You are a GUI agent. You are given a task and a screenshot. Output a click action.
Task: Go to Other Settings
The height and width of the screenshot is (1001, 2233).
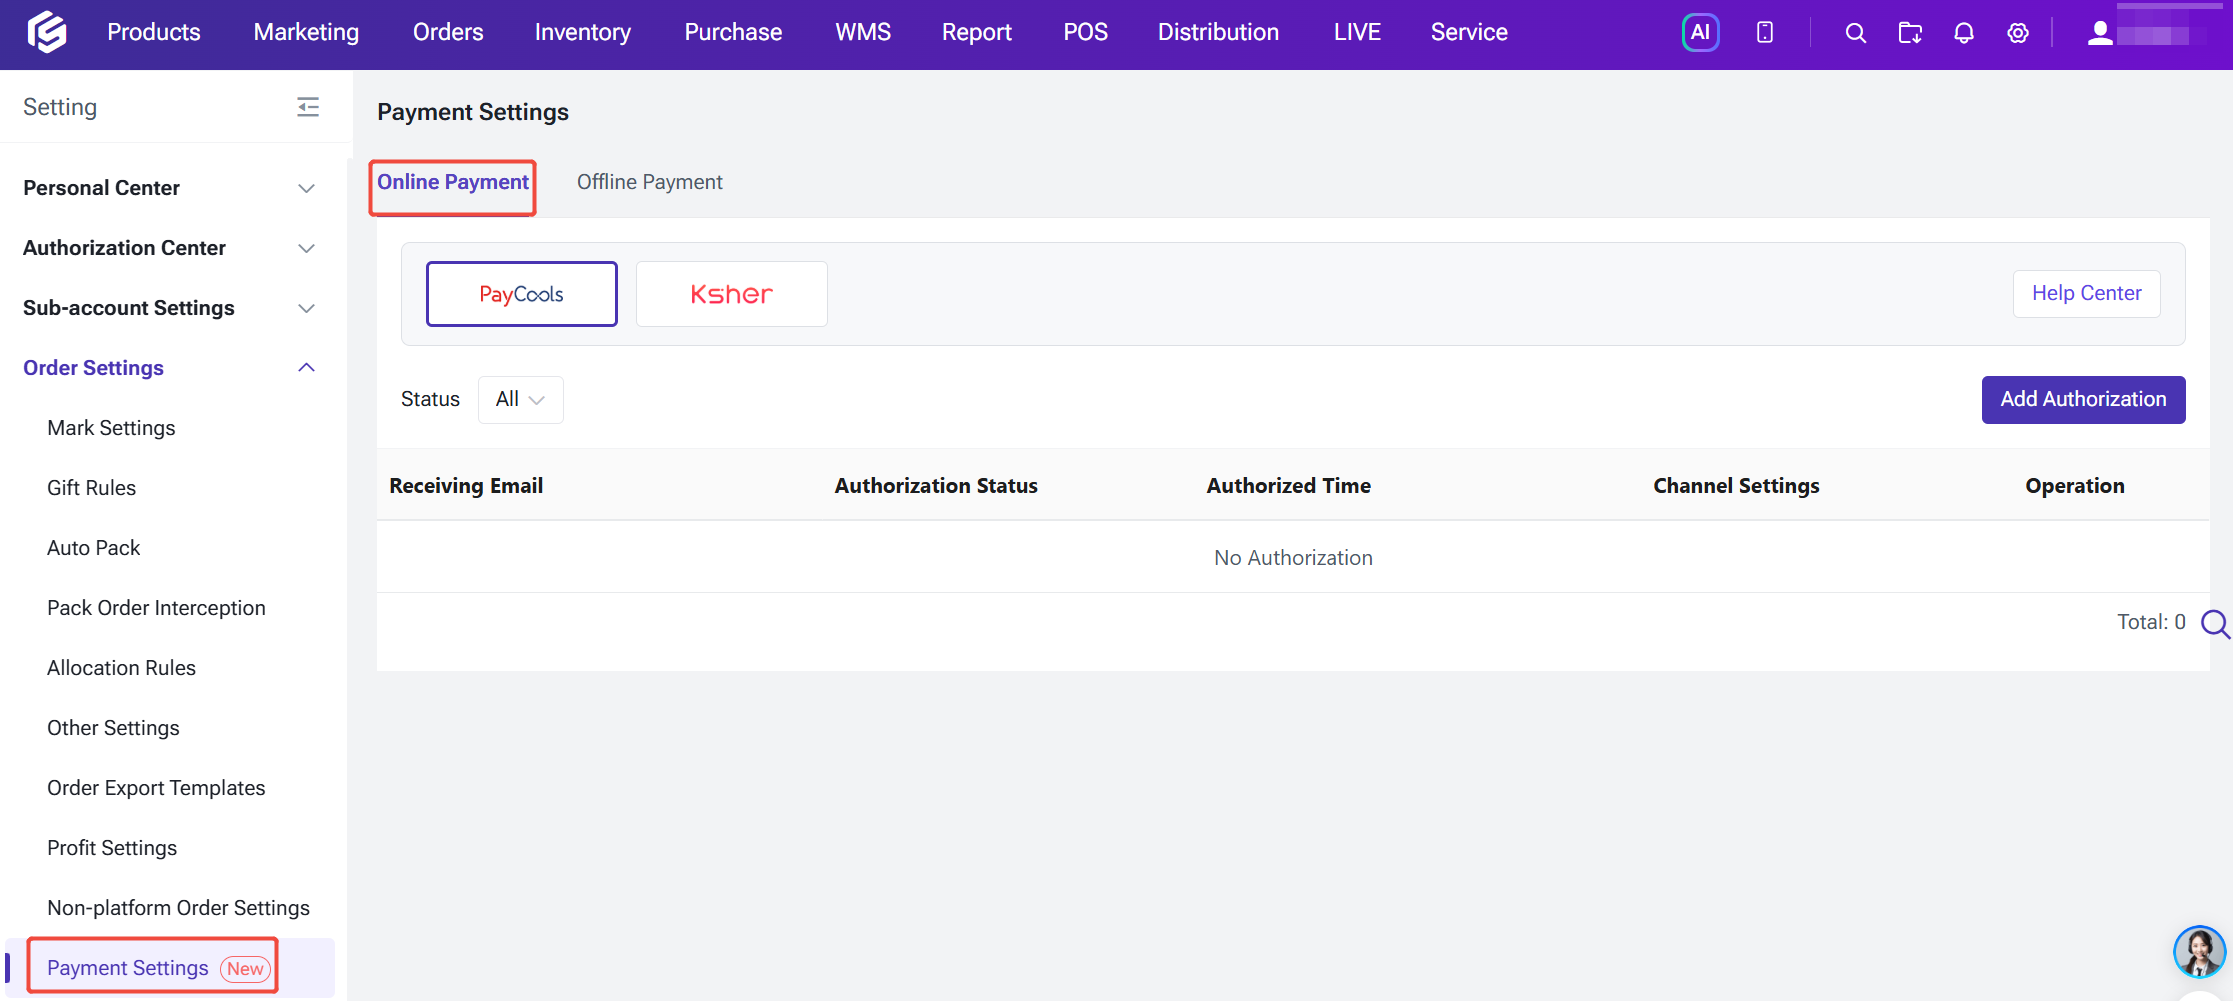coord(113,728)
